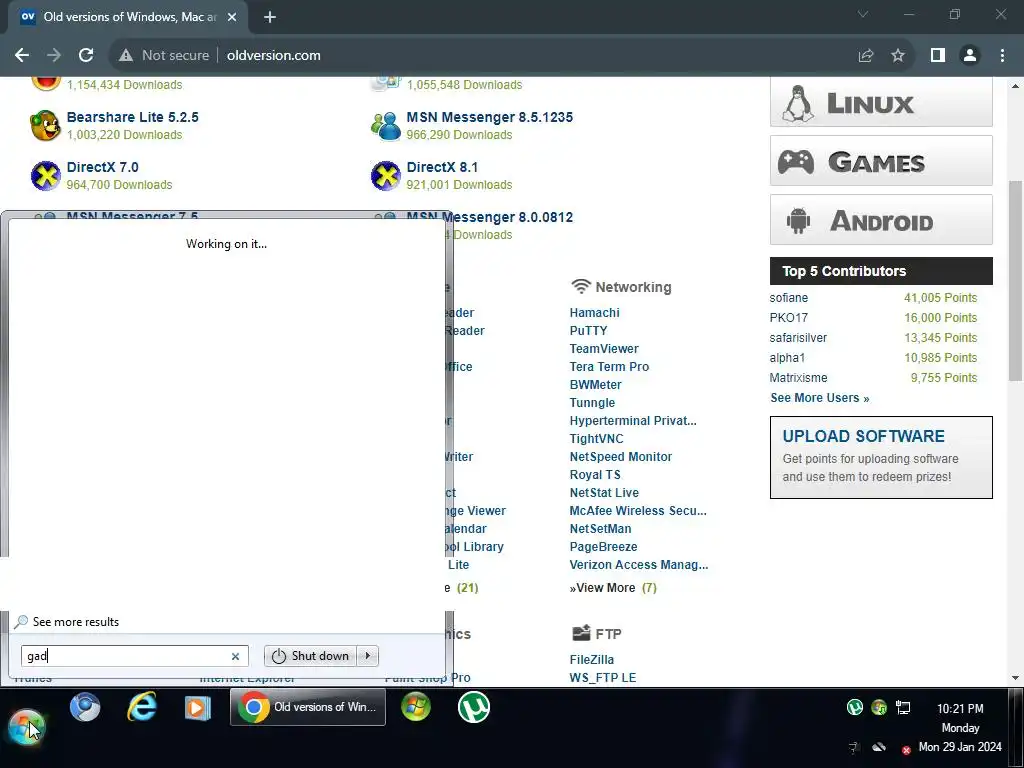Open the Tunngle link
Screen dimensions: 1024x768
pyautogui.click(x=592, y=403)
